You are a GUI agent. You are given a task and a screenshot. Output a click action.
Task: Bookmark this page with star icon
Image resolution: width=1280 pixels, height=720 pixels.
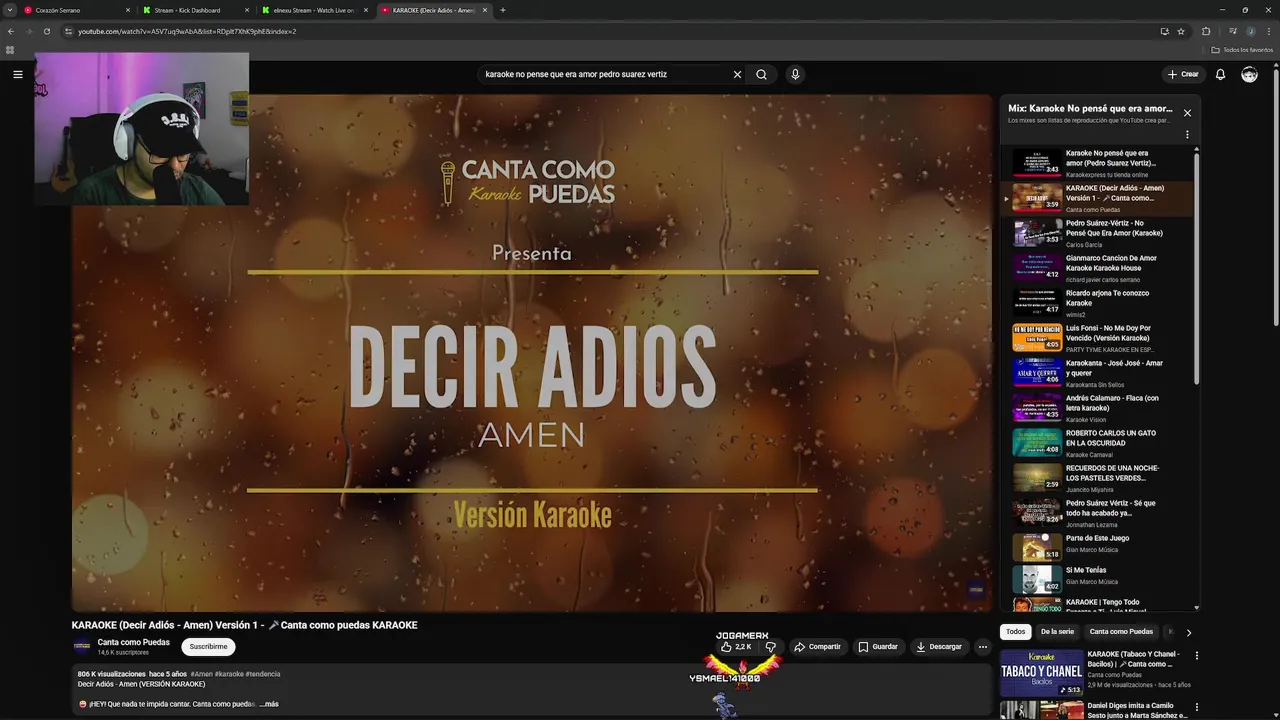(1181, 31)
